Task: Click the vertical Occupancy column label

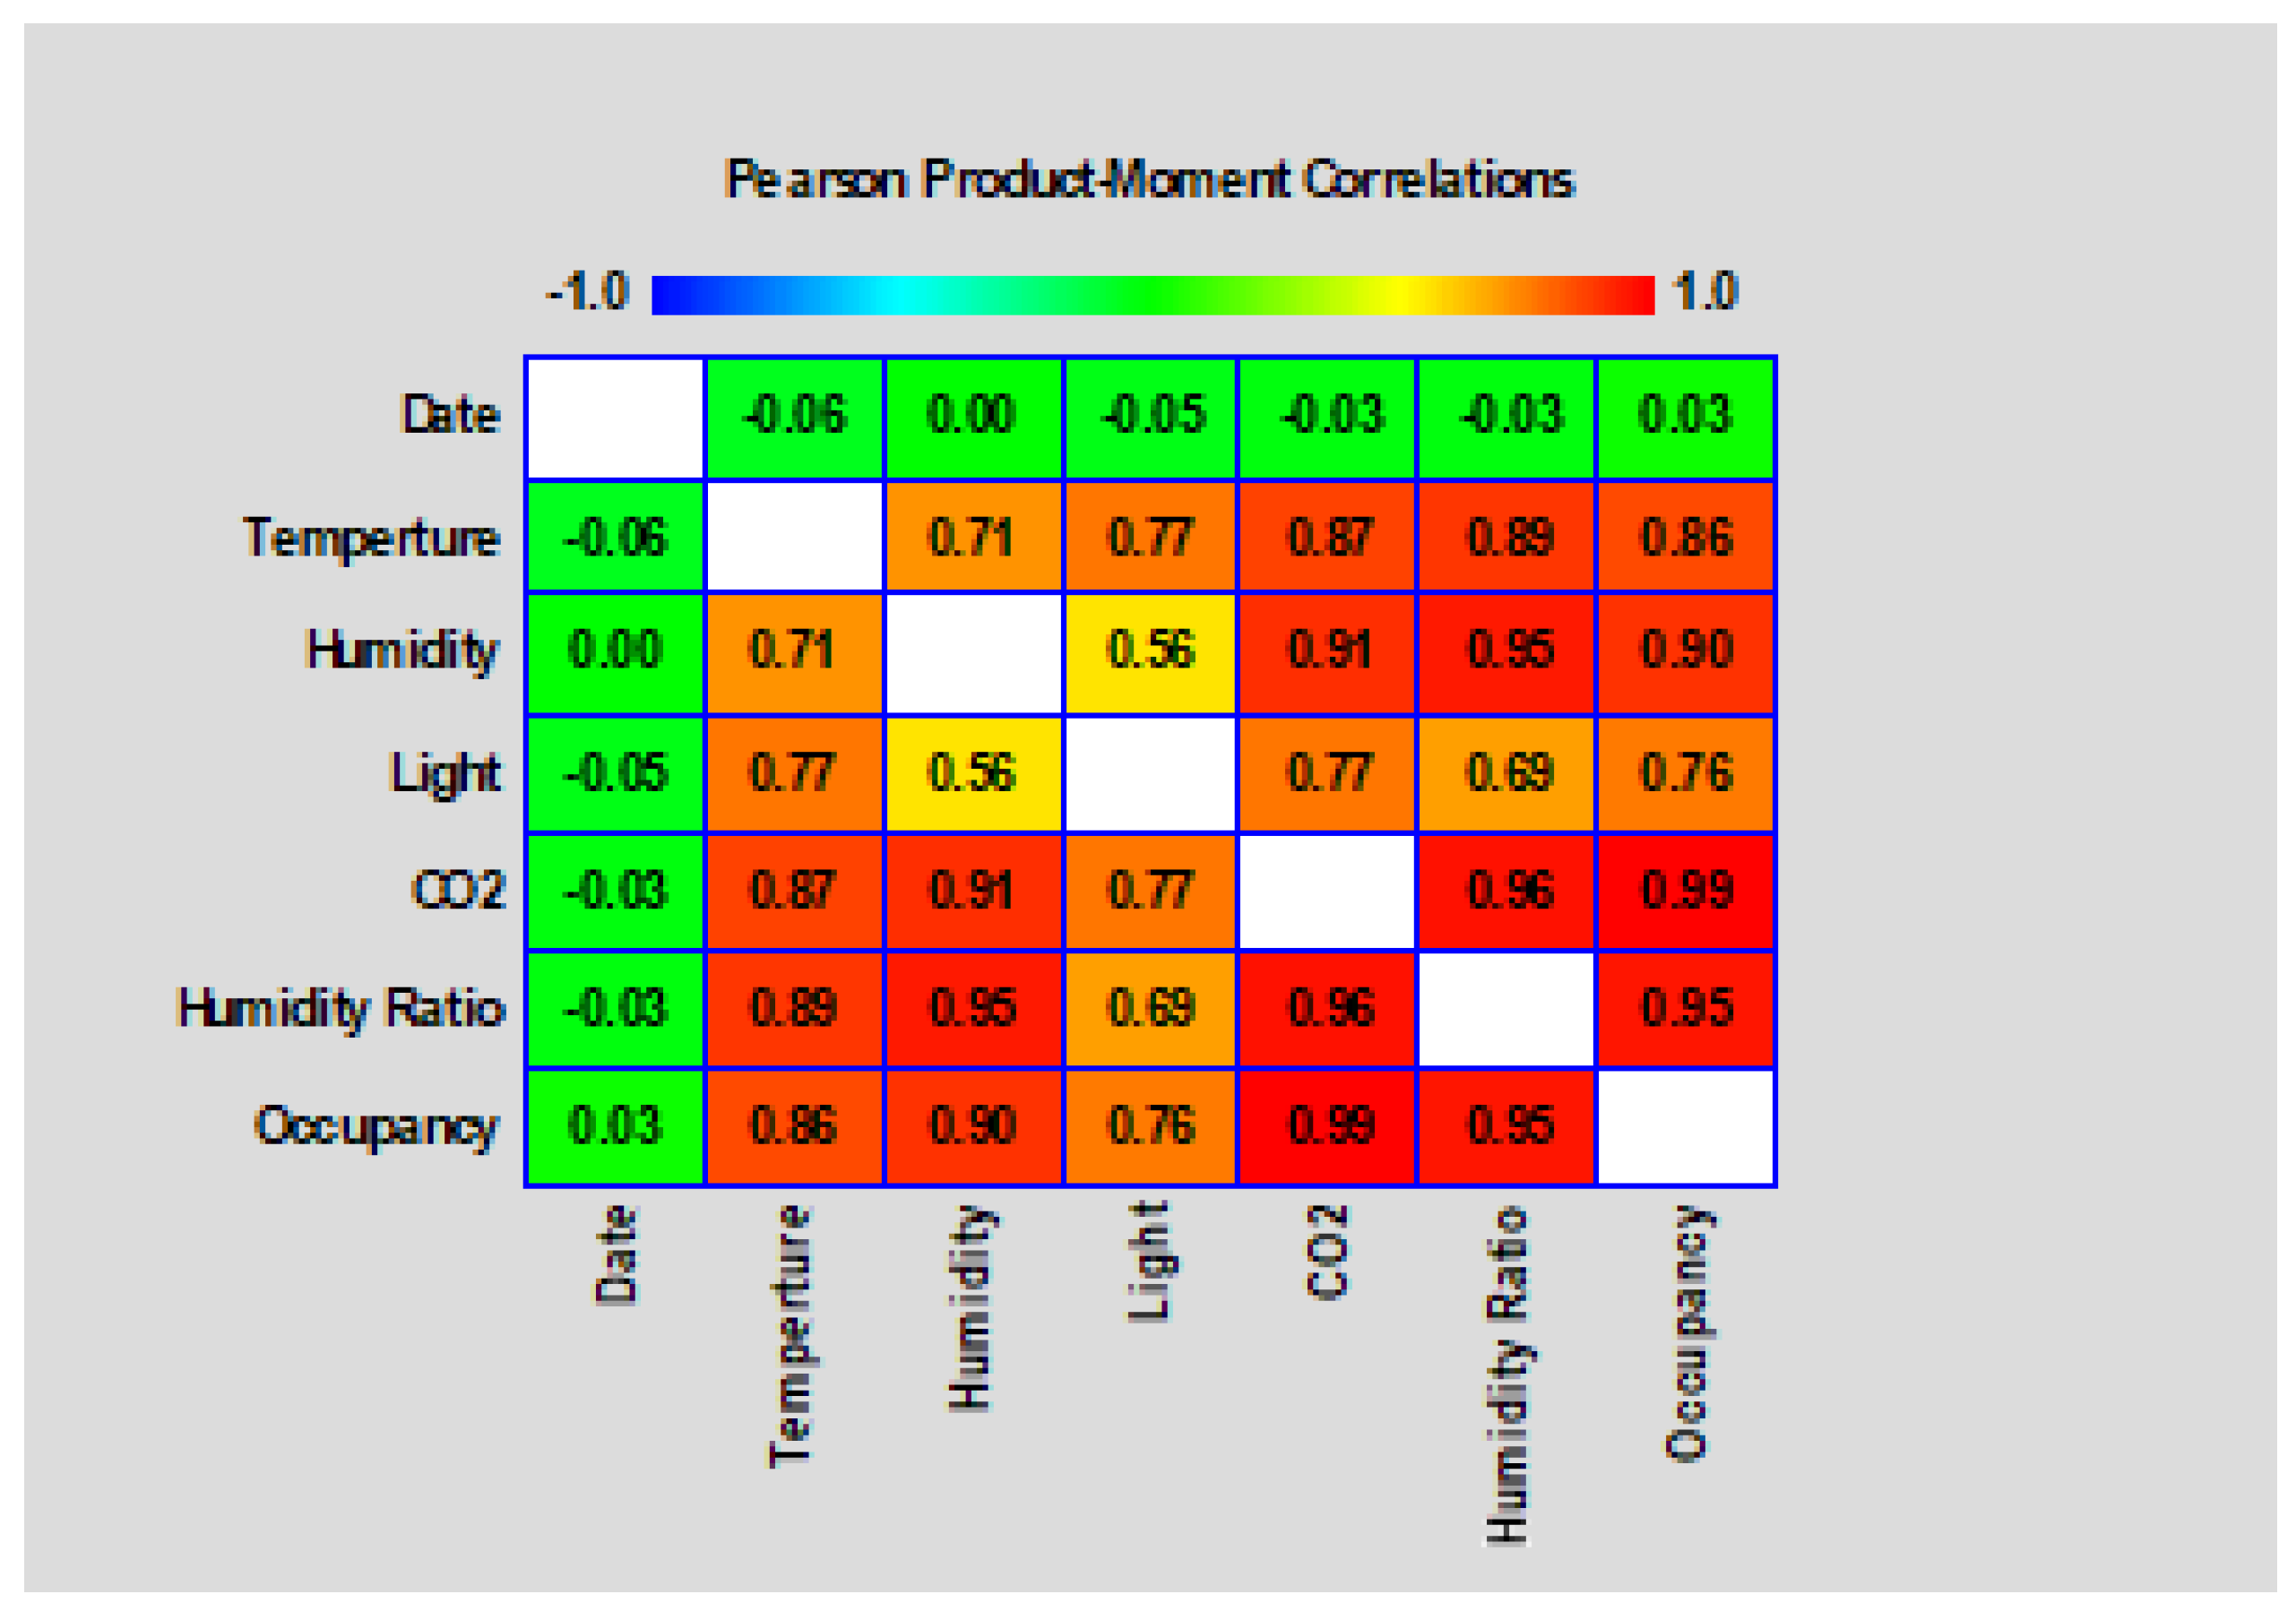Action: coord(1688,1332)
